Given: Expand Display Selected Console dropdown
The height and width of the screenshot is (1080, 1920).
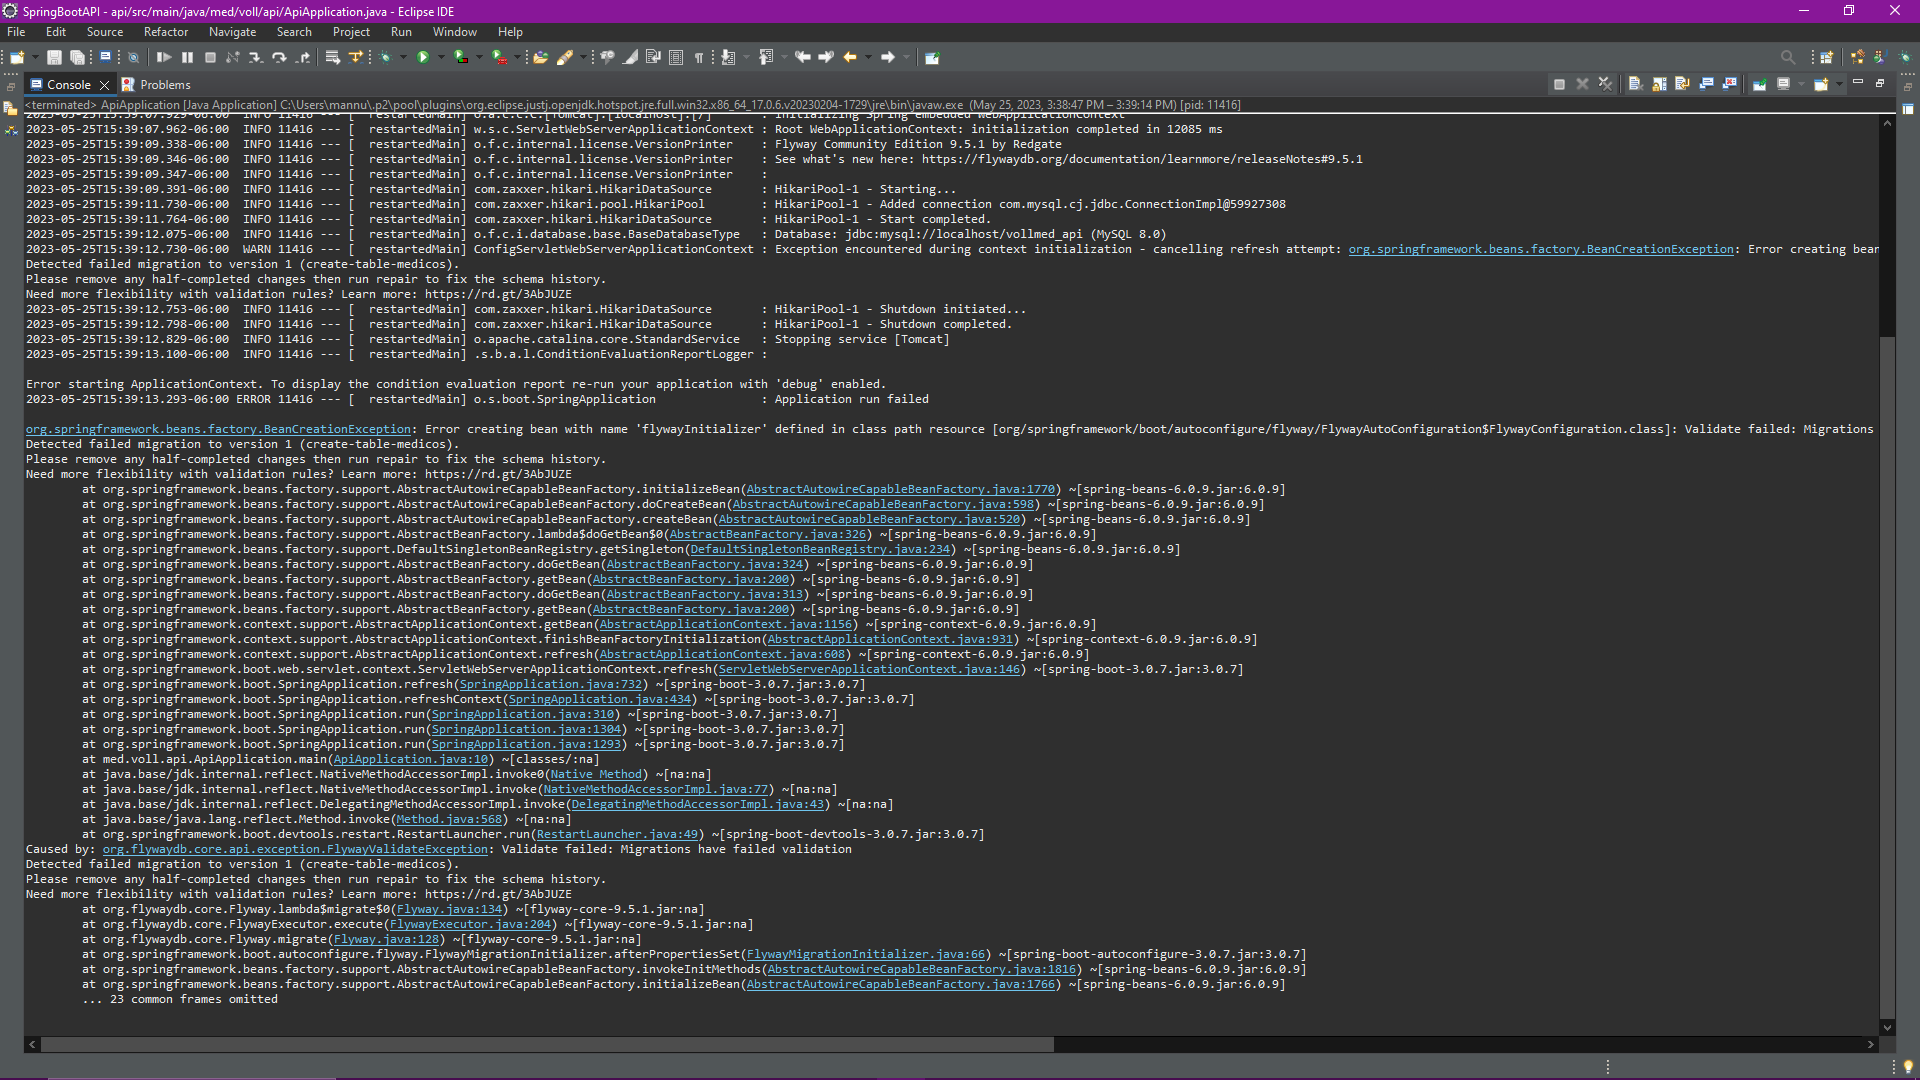Looking at the screenshot, I should [1801, 84].
